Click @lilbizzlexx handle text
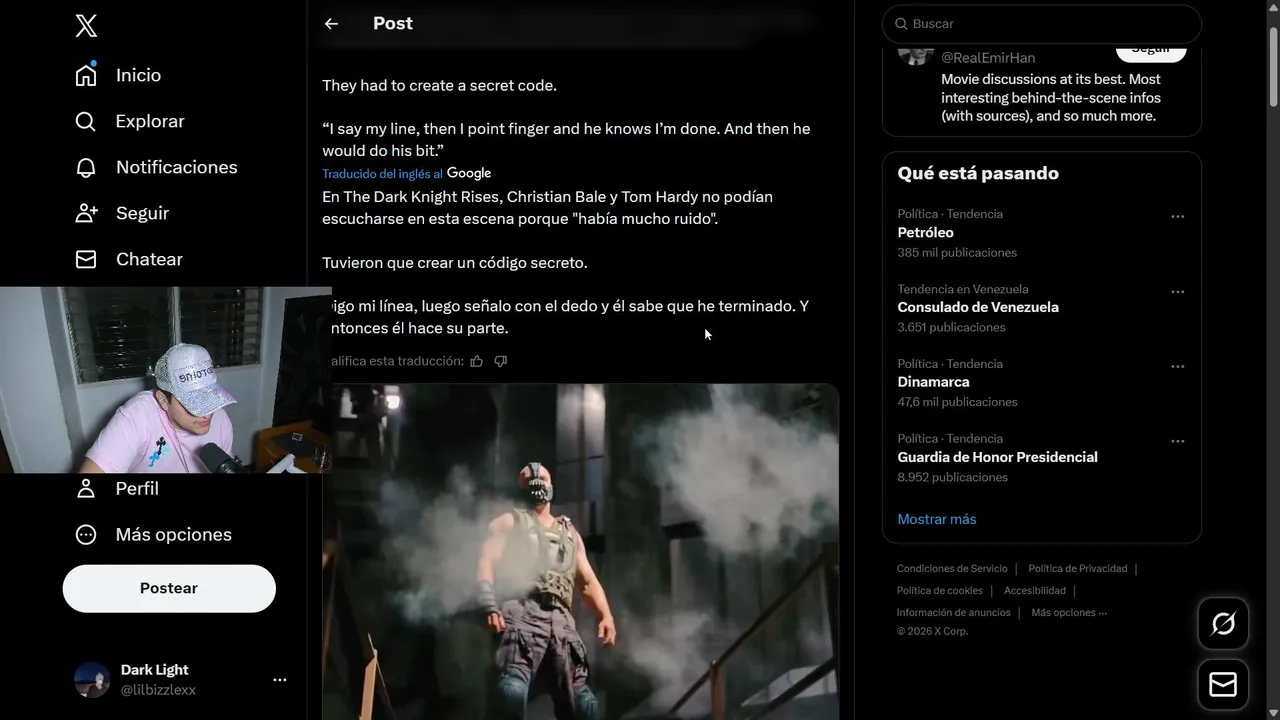The width and height of the screenshot is (1280, 720). click(x=158, y=690)
